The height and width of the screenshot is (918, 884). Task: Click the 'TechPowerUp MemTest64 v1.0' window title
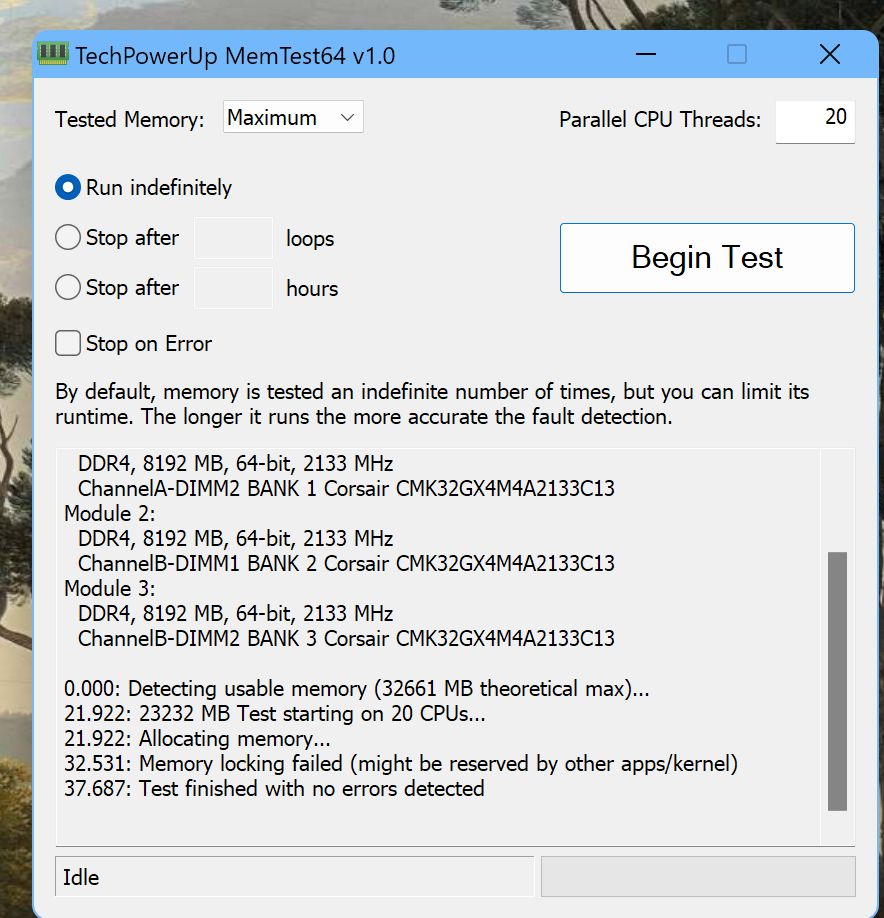(235, 56)
